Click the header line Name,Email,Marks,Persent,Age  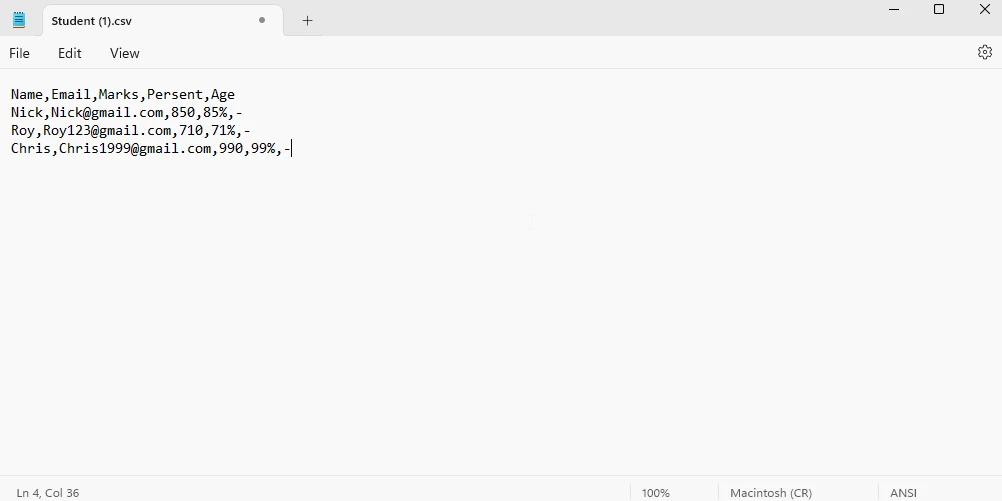pyautogui.click(x=123, y=95)
